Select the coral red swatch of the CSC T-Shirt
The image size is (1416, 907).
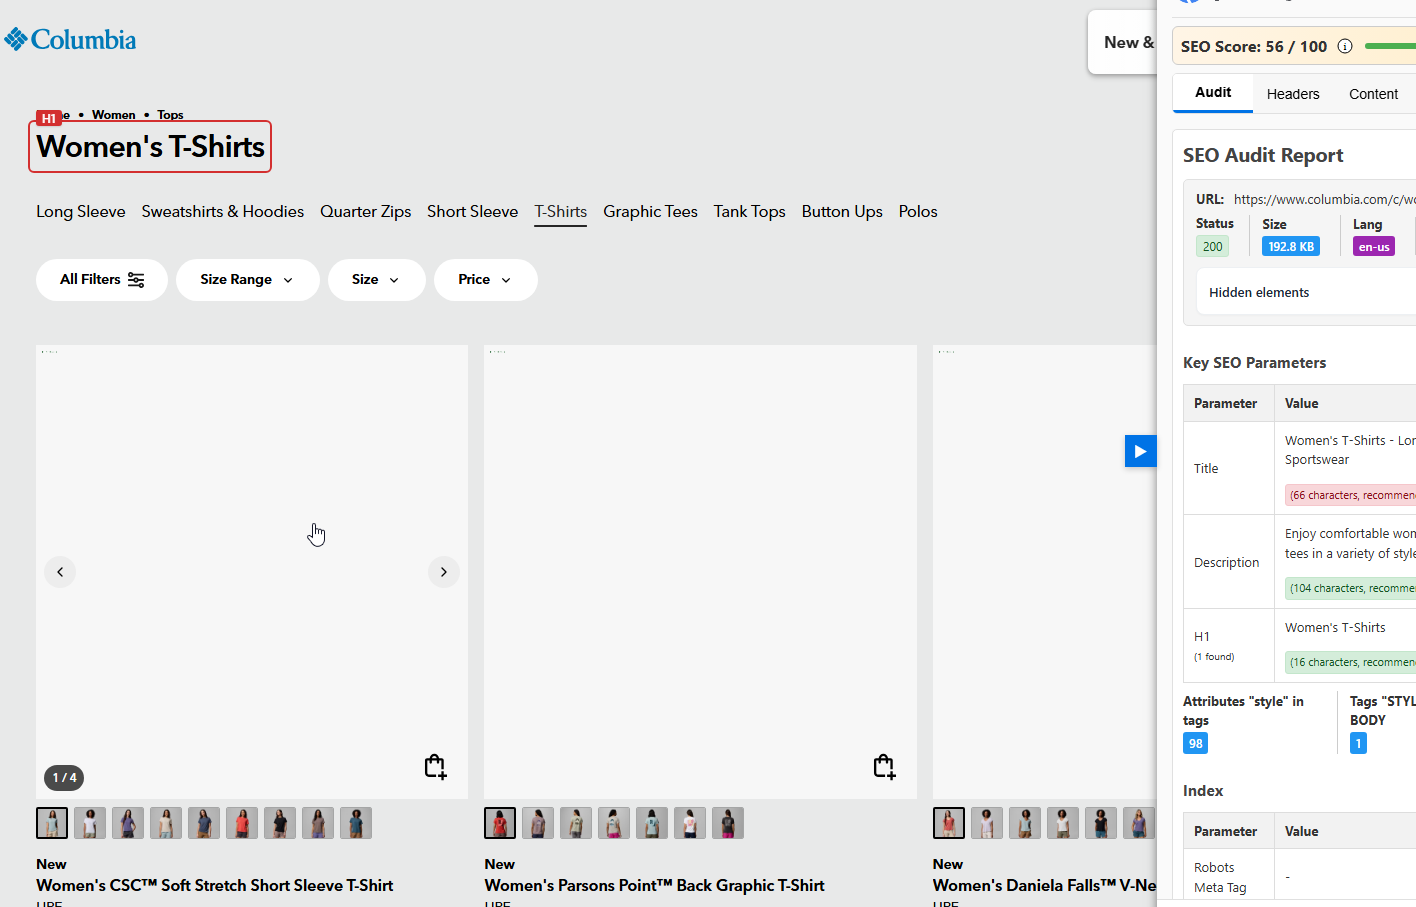pos(242,823)
